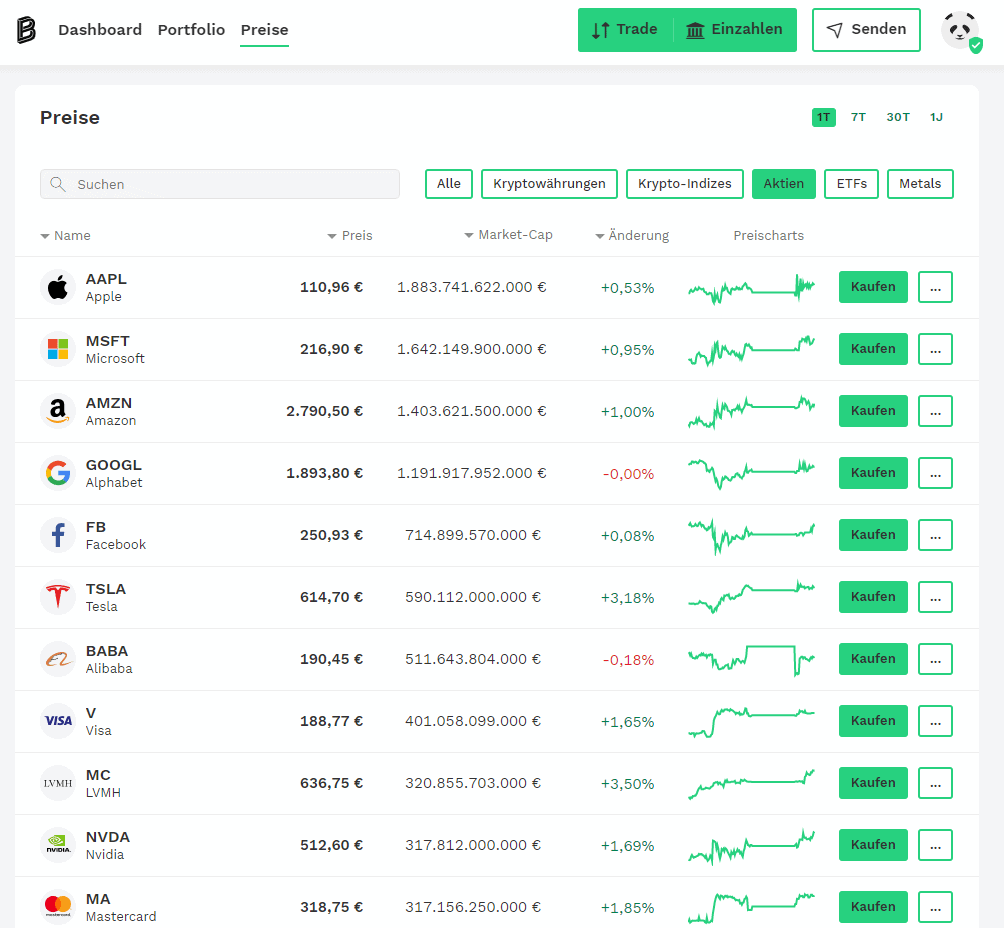Click the 714.899.570.000 € market cap
The height and width of the screenshot is (928, 1004).
click(x=473, y=535)
